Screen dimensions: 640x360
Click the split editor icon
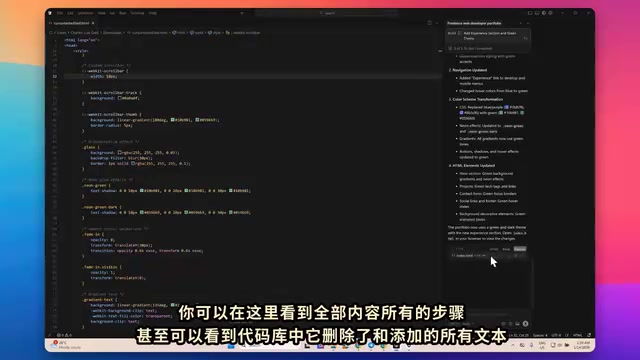429,23
